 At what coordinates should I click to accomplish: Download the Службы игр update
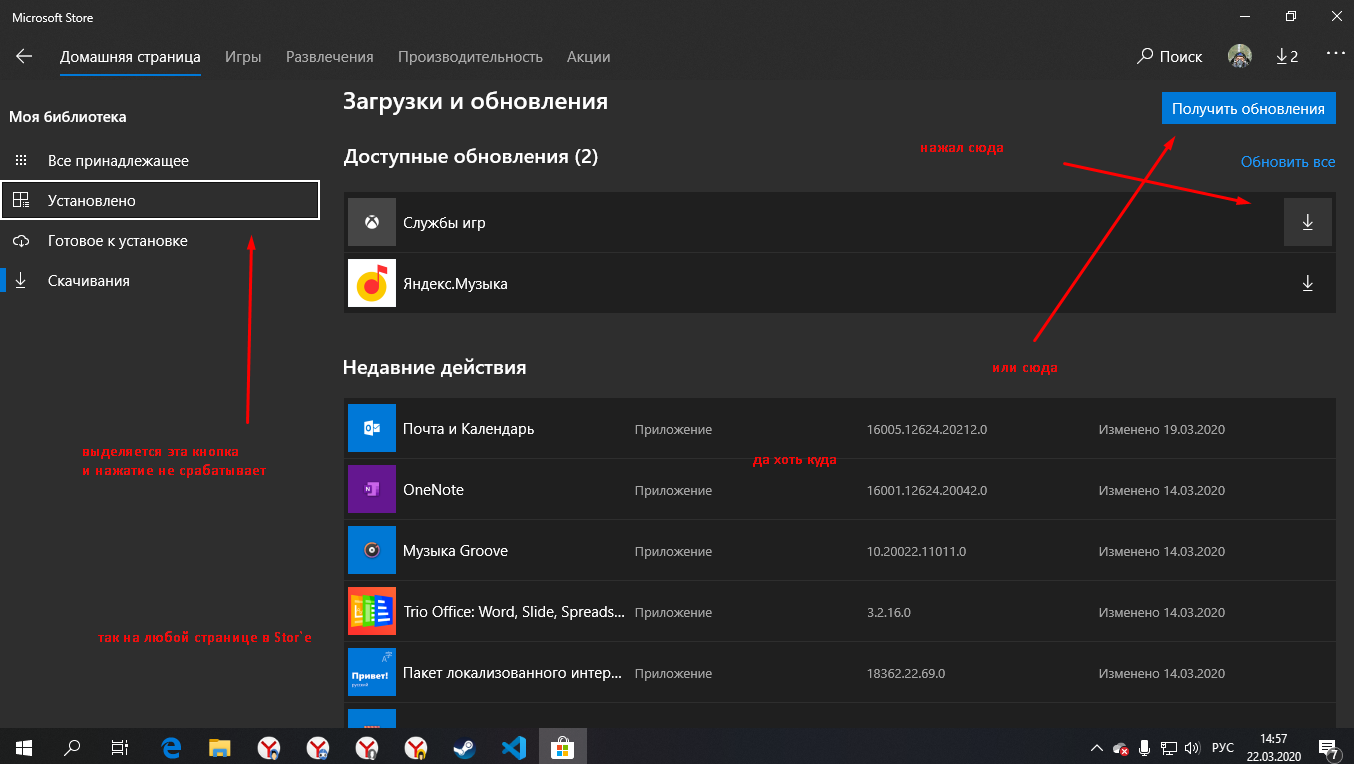coord(1307,222)
